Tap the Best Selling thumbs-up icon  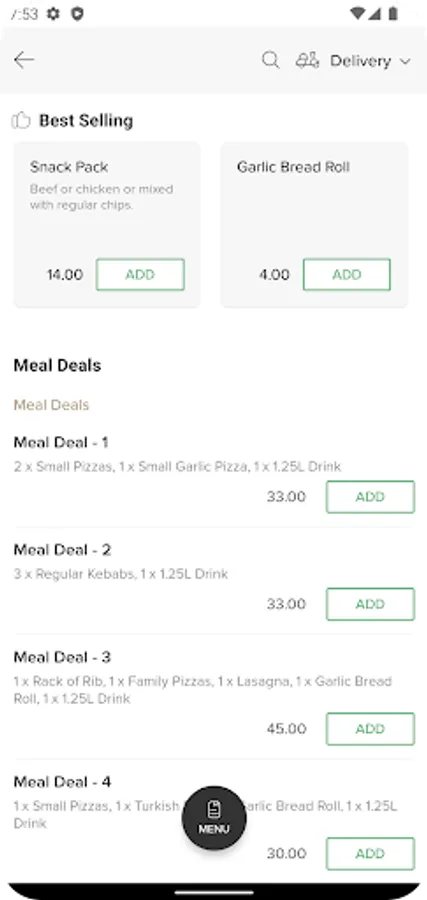21,121
